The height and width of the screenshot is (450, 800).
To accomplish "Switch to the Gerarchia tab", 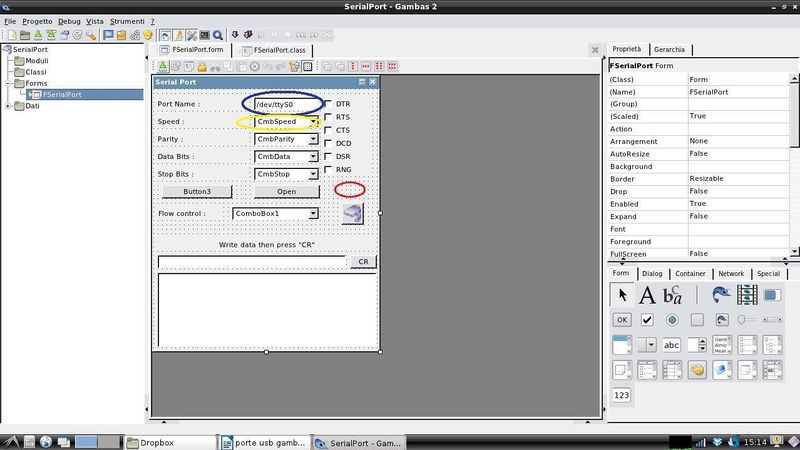I will click(x=669, y=49).
